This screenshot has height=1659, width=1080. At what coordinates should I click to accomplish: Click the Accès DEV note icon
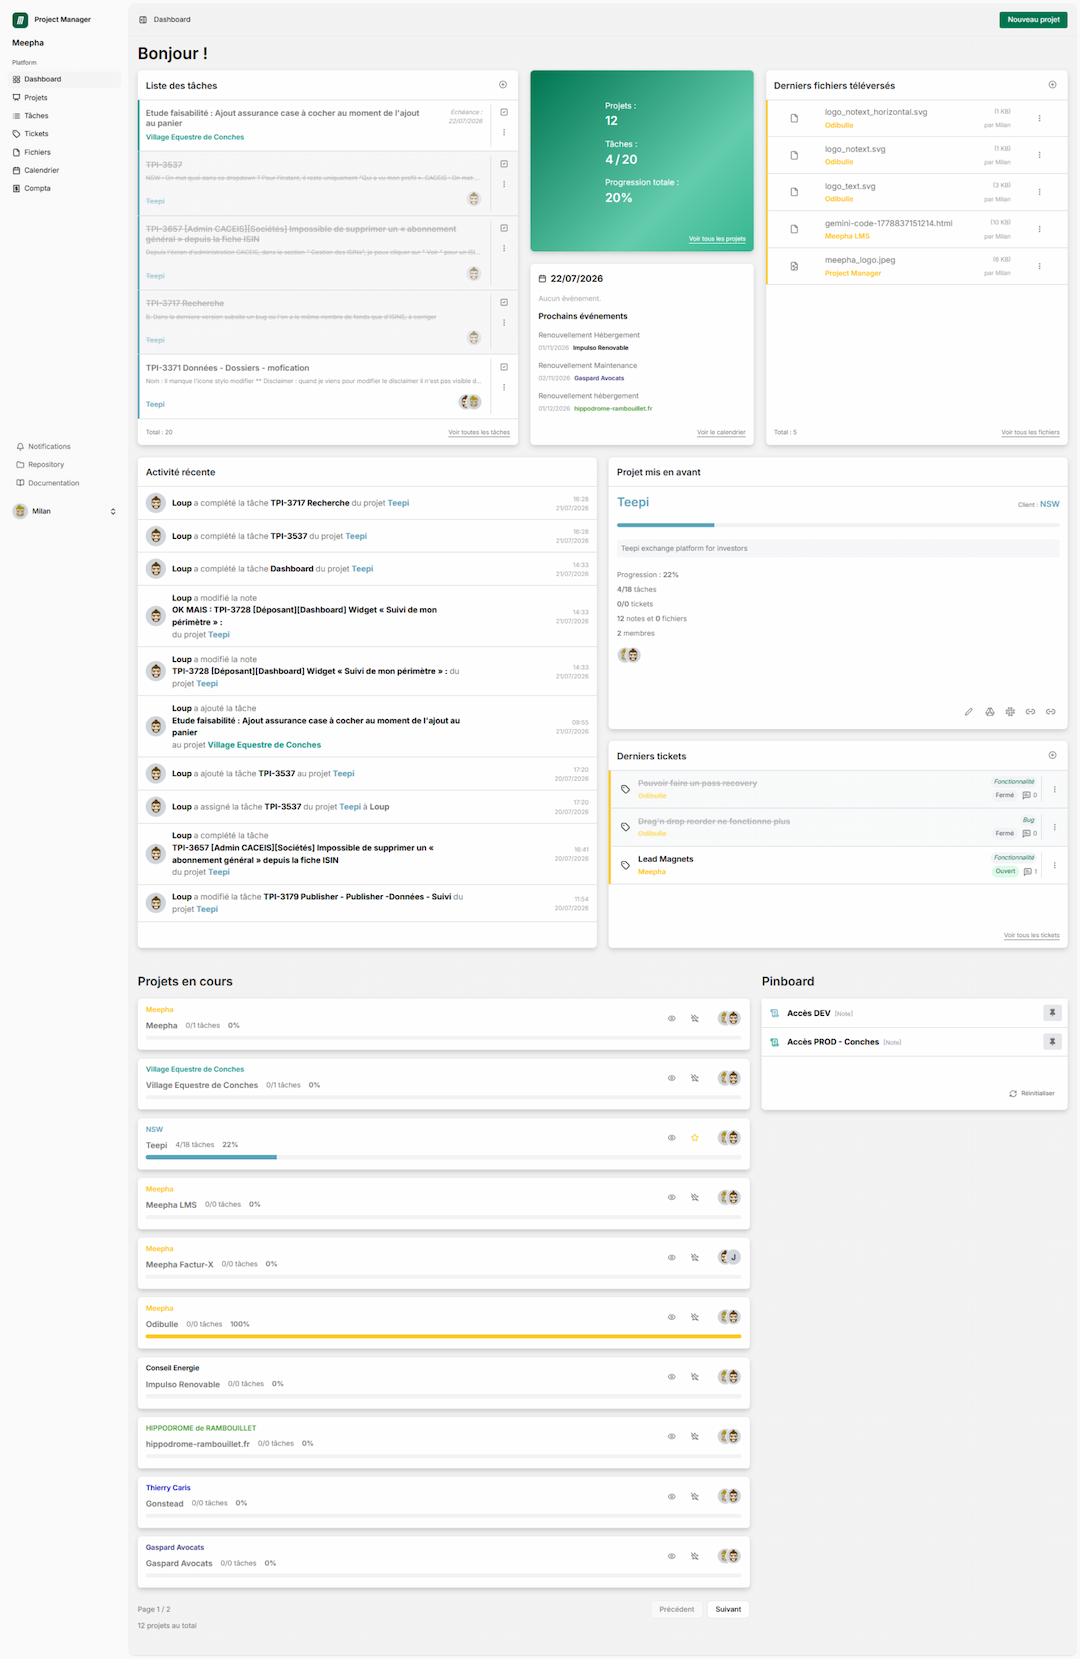pyautogui.click(x=775, y=1013)
